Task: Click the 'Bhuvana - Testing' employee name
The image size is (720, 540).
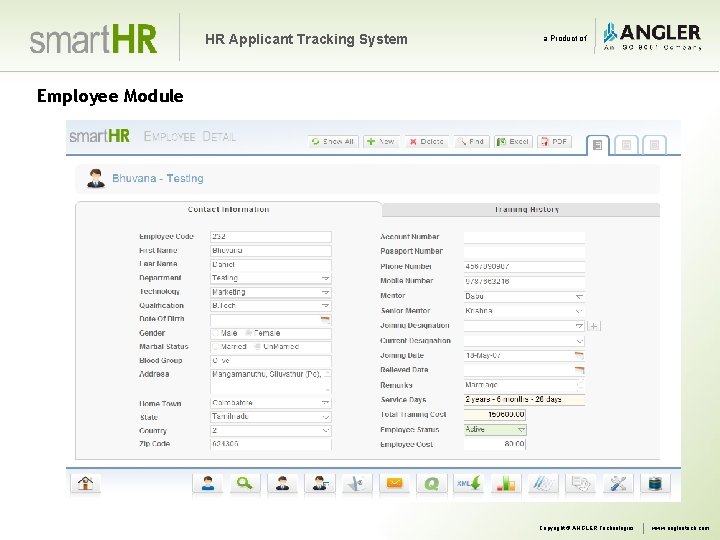Action: 158,178
